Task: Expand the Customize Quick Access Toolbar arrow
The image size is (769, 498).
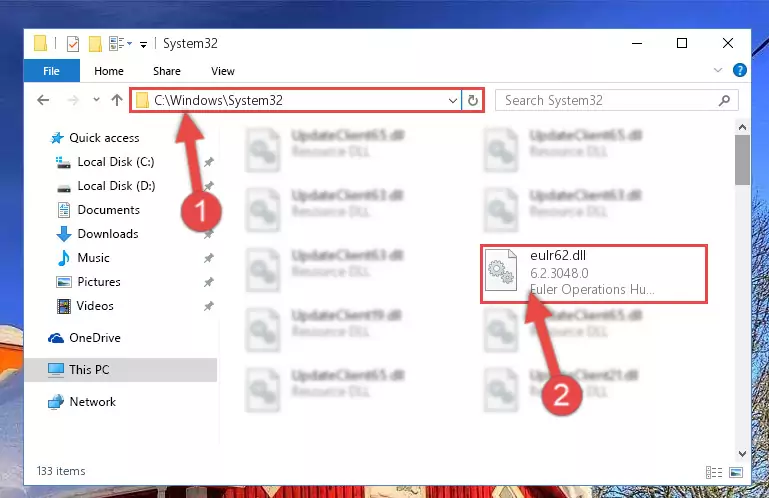Action: click(x=143, y=45)
